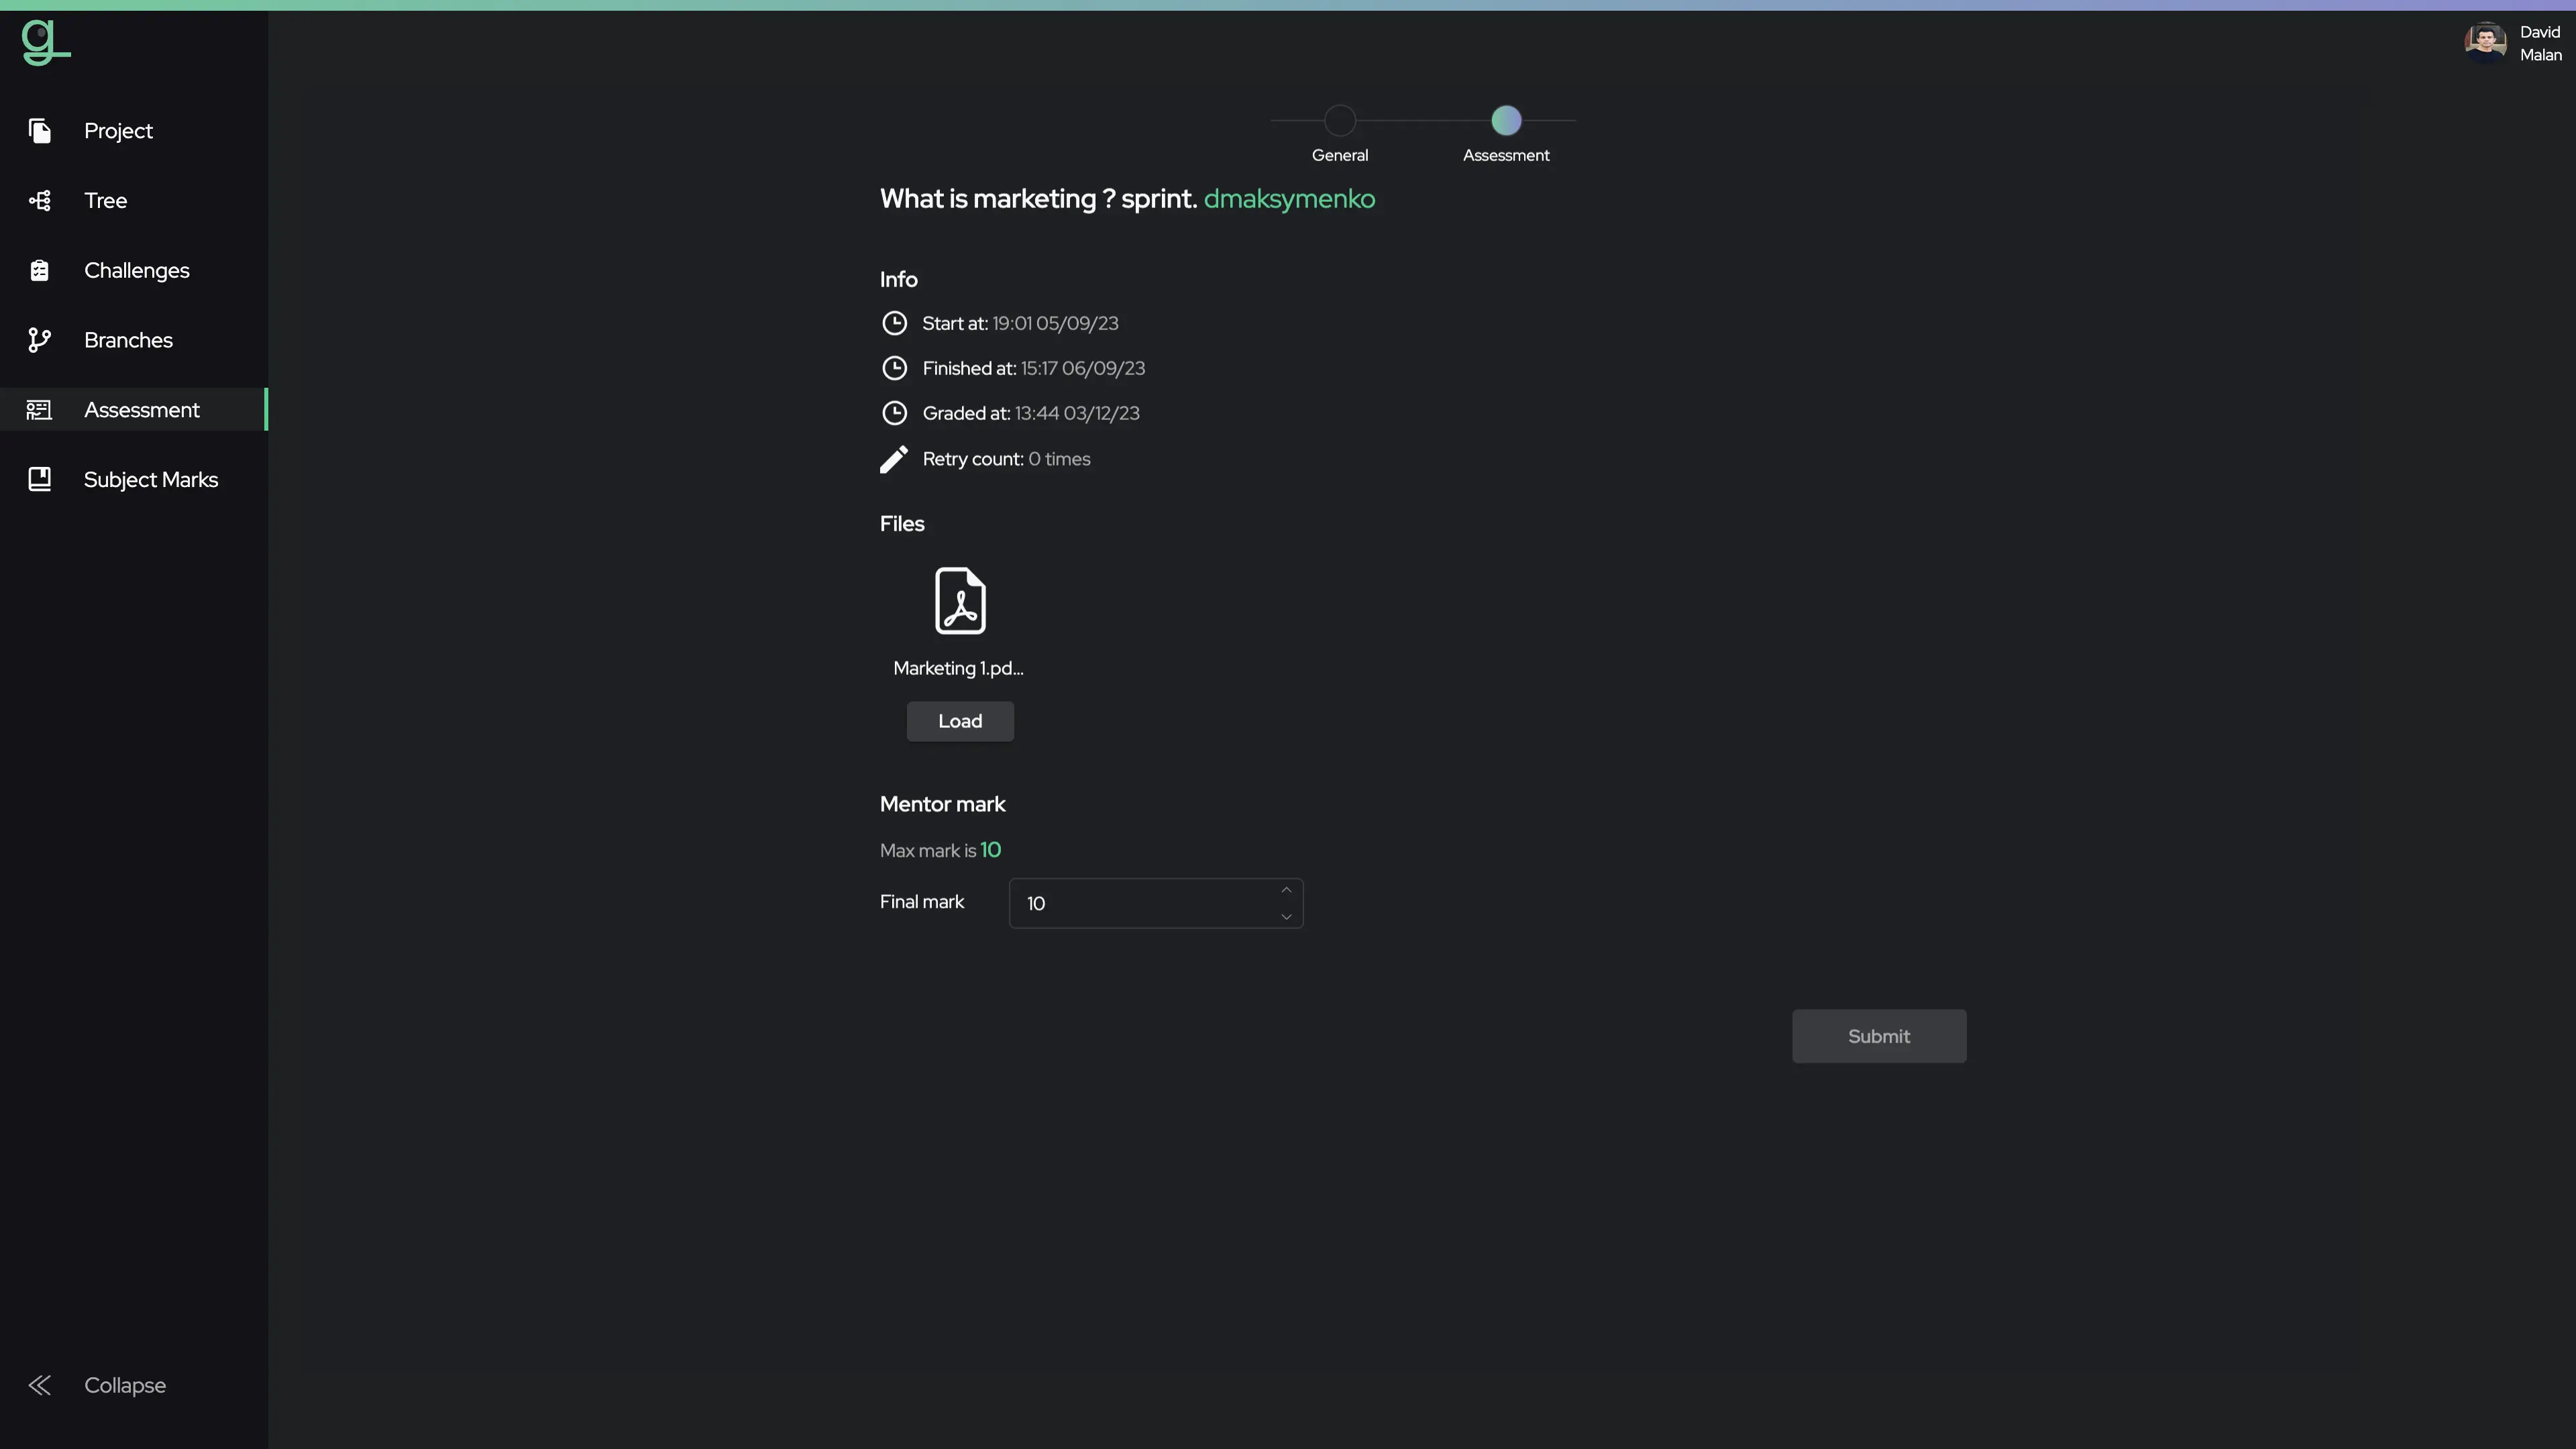
Task: Click the Subject Marks icon in sidebar
Action: 39,480
